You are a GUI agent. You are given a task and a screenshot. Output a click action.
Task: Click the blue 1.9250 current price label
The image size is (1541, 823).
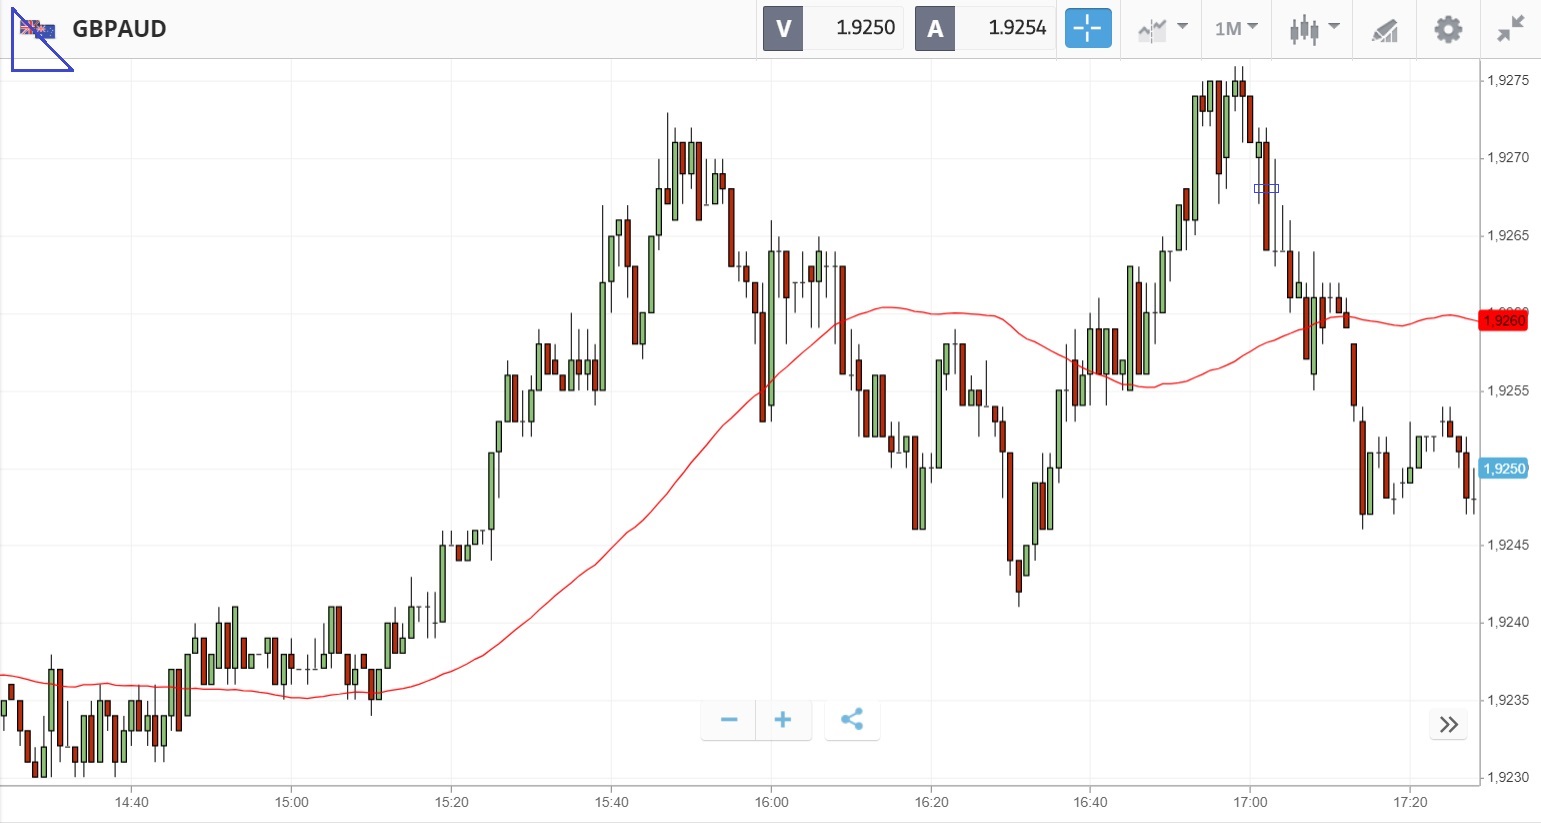[1503, 469]
